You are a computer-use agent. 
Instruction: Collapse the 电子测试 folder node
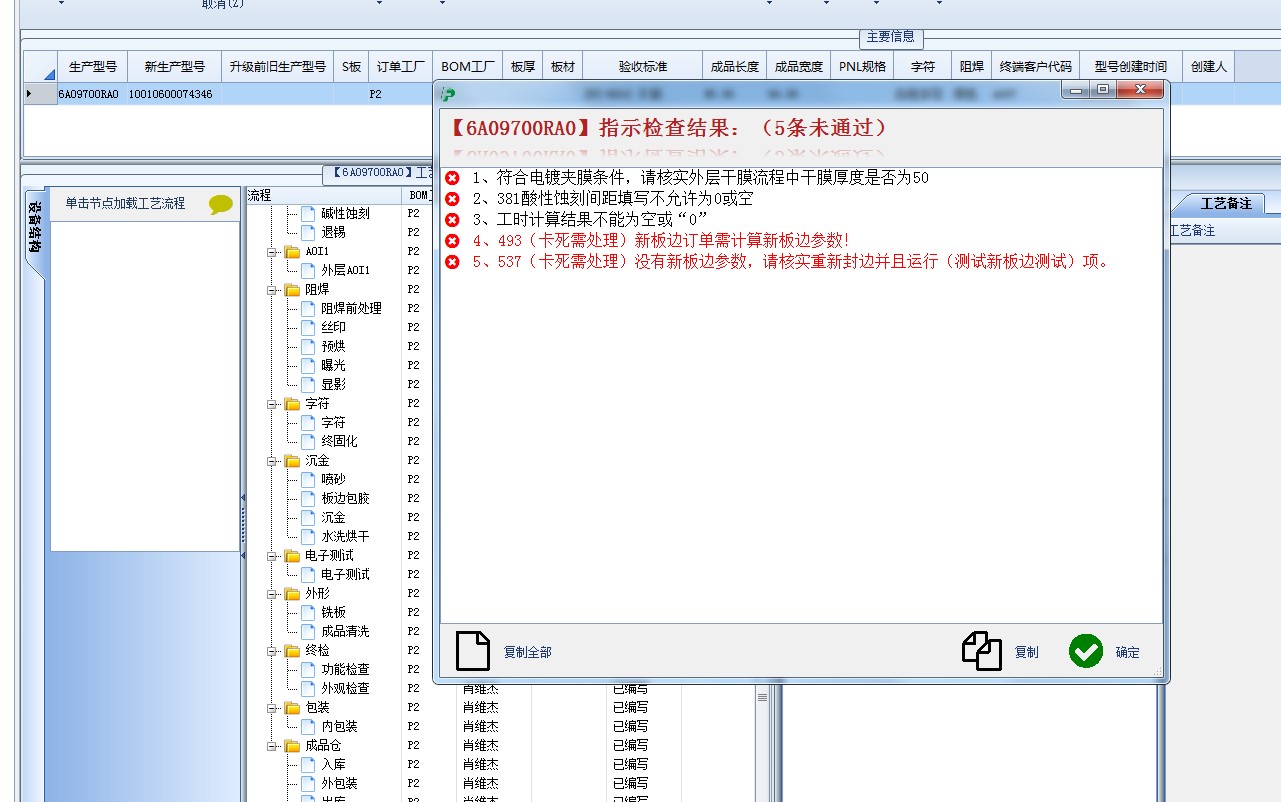272,556
